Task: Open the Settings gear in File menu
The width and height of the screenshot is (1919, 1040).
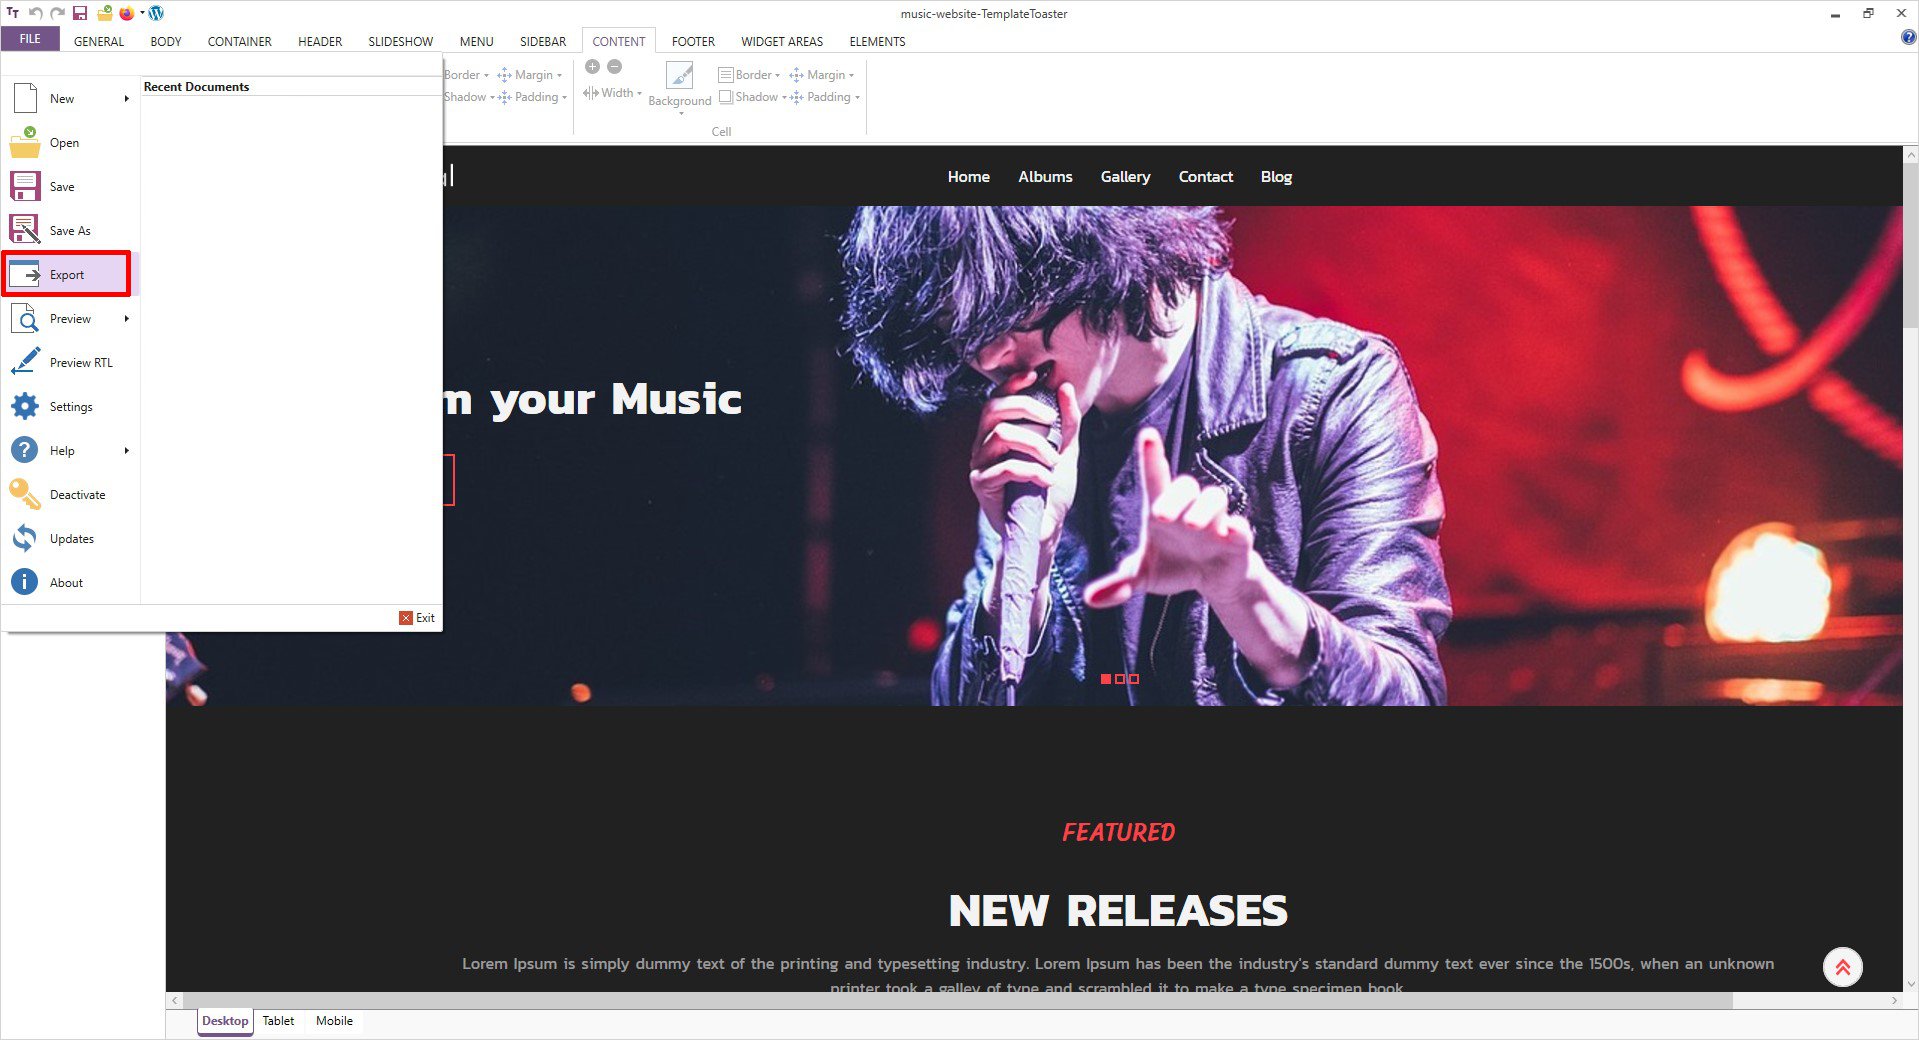Action: pyautogui.click(x=25, y=407)
